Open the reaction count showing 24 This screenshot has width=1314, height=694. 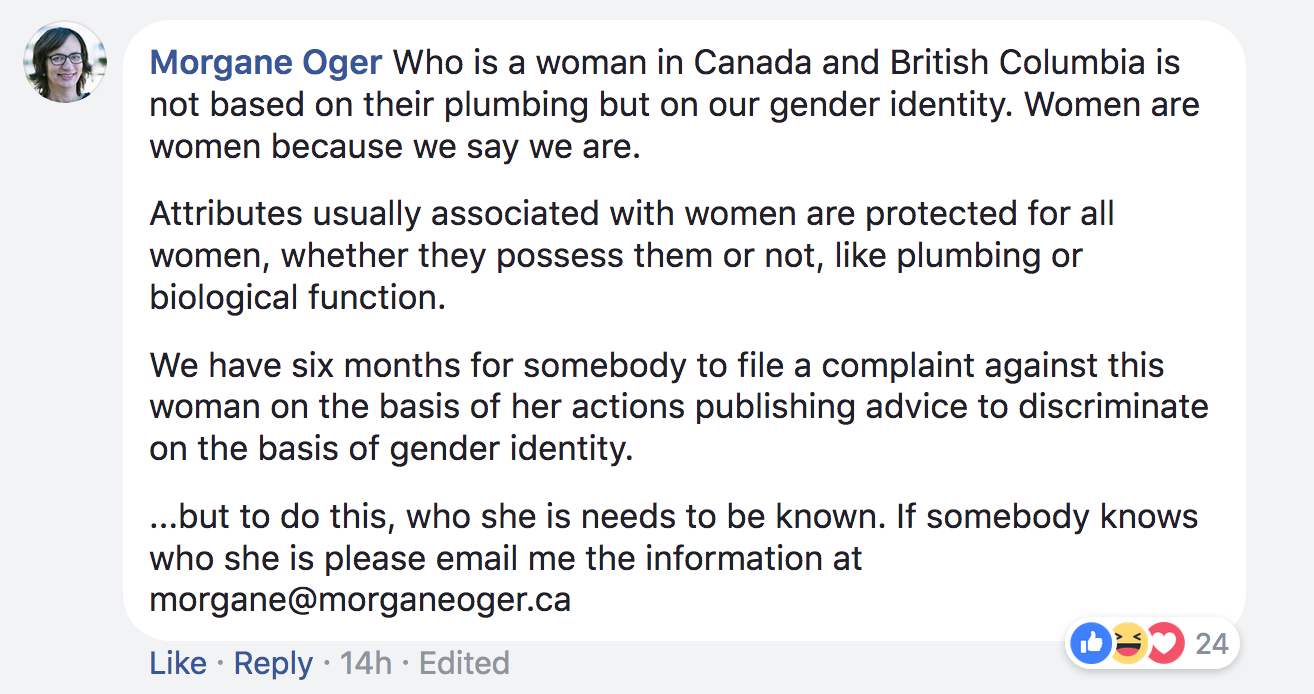[1212, 643]
